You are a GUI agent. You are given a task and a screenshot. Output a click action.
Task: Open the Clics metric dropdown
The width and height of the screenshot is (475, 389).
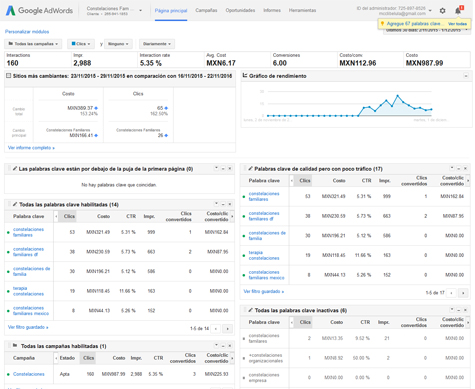(x=81, y=44)
